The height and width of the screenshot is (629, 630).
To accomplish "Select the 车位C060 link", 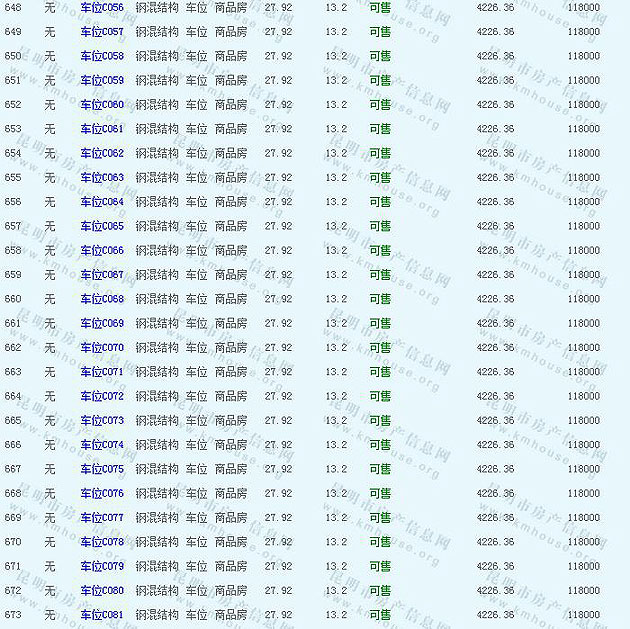I will click(102, 105).
